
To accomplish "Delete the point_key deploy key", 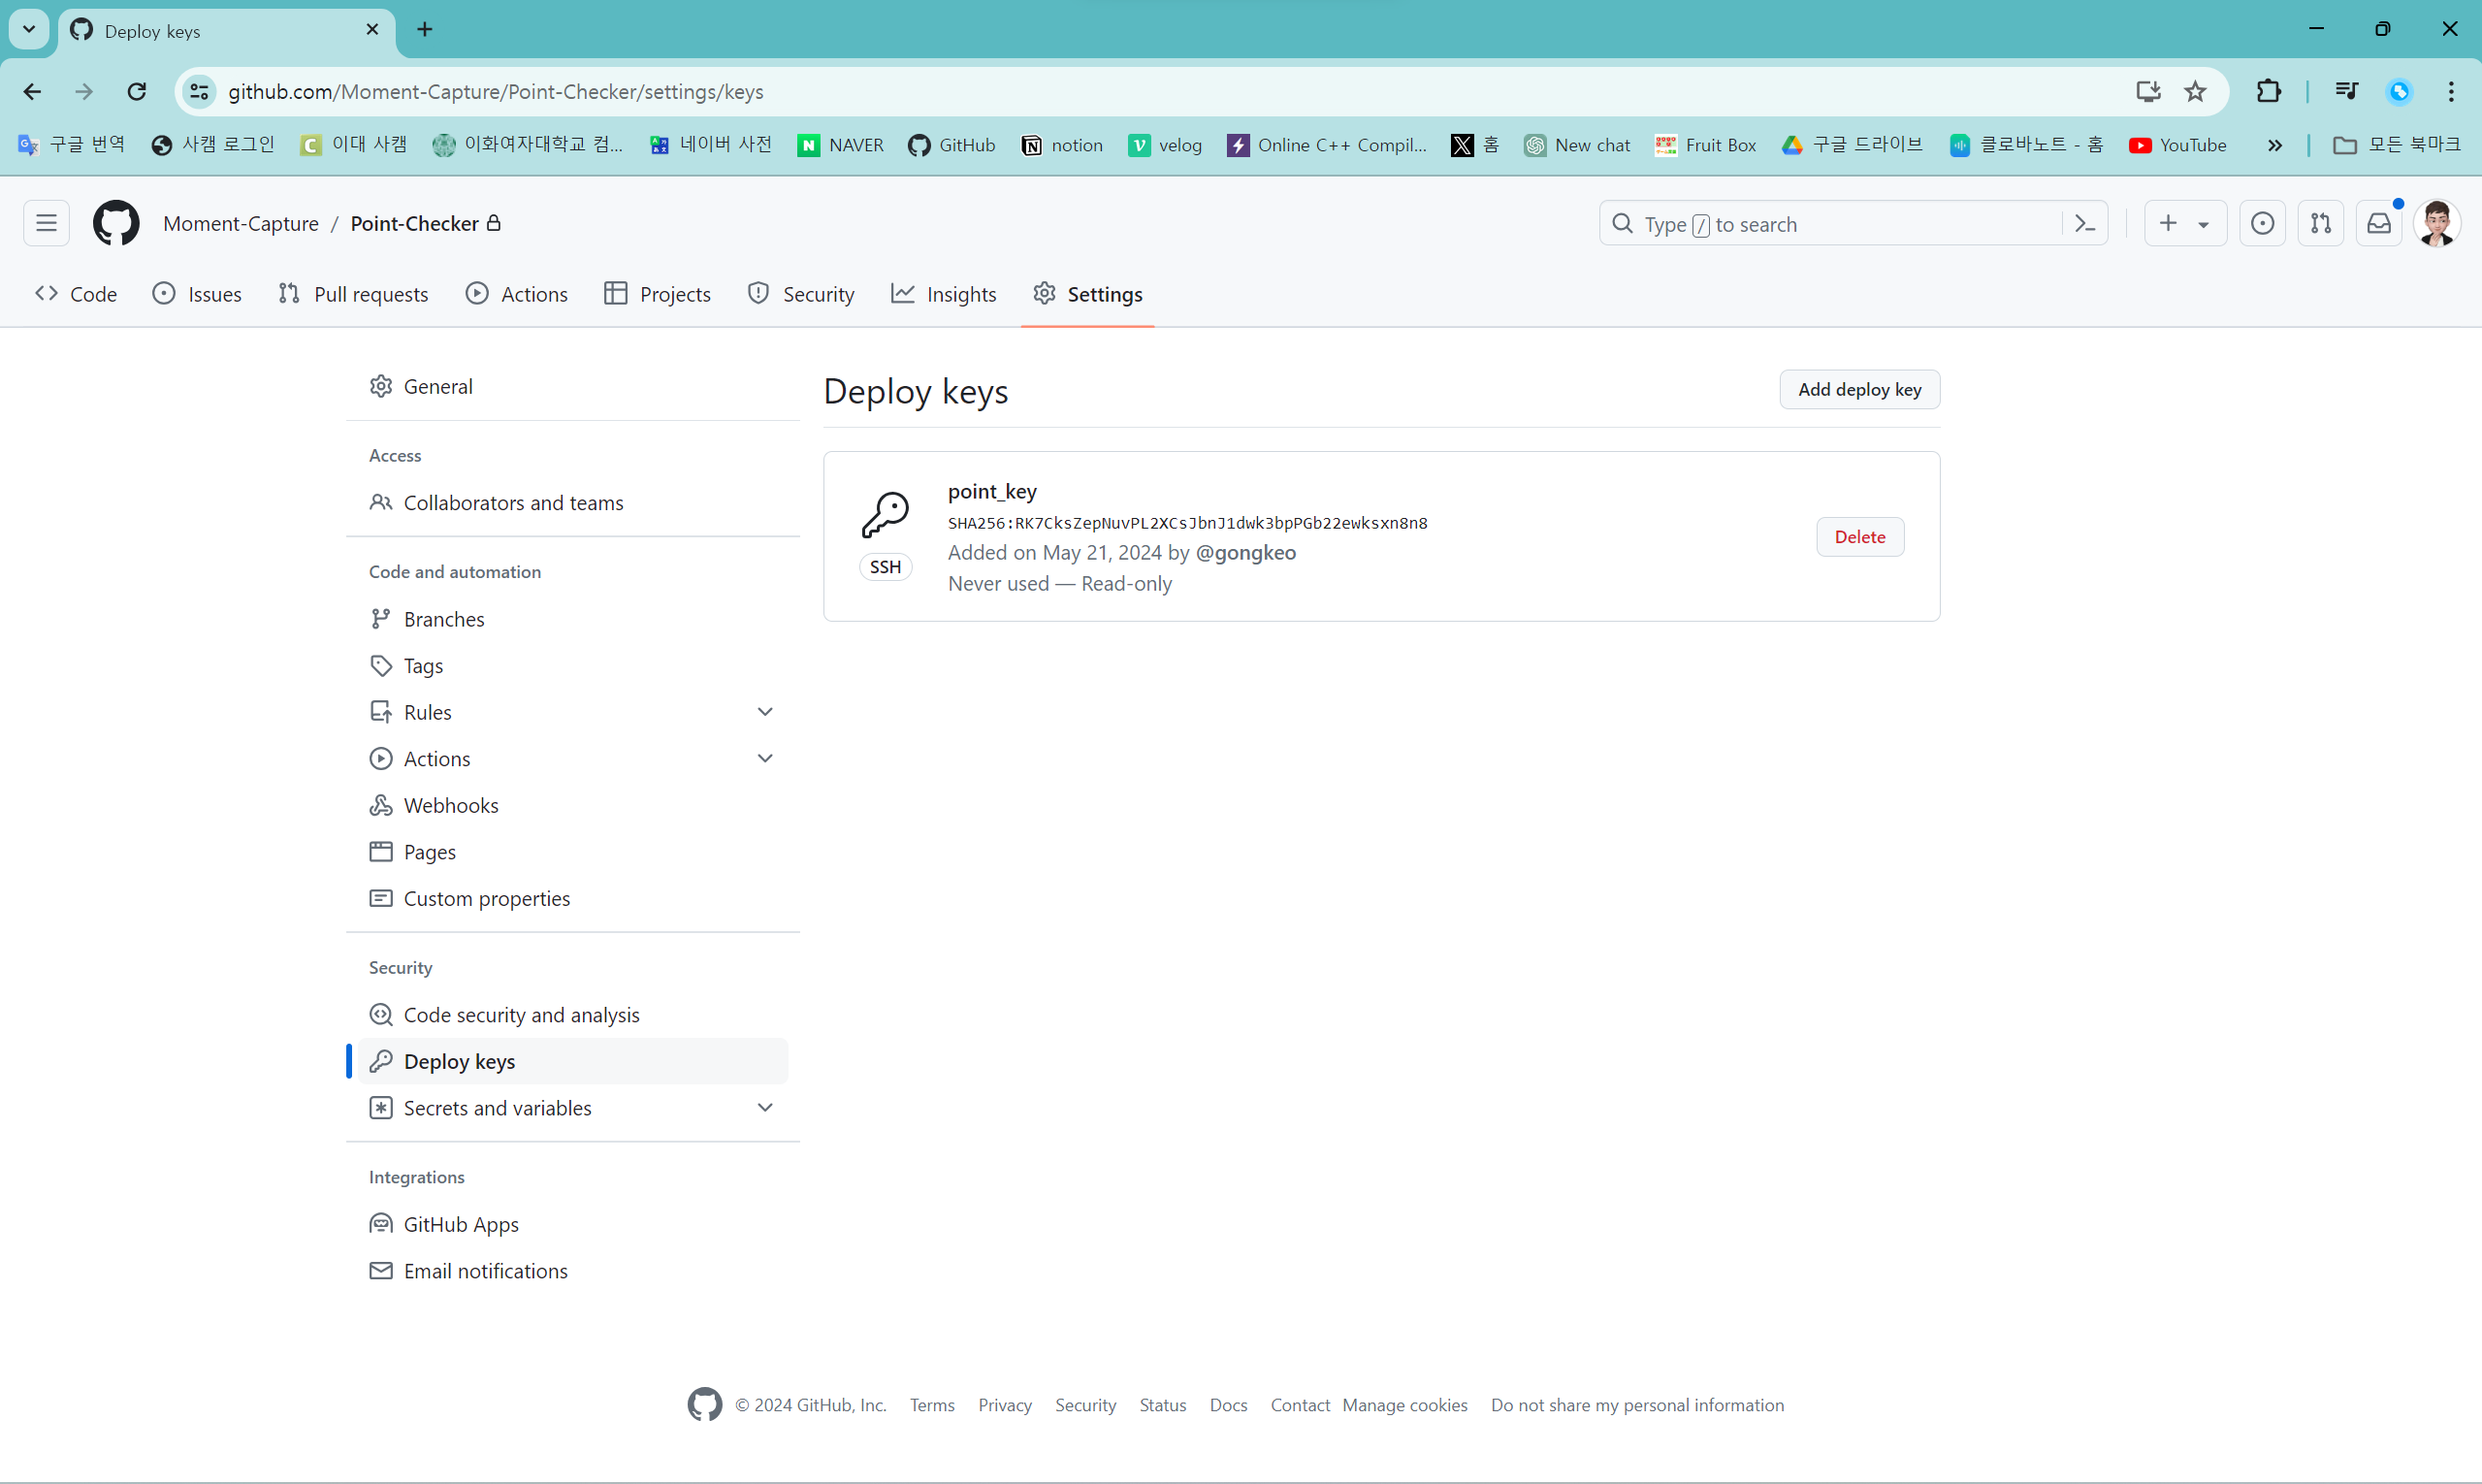I will (x=1859, y=537).
